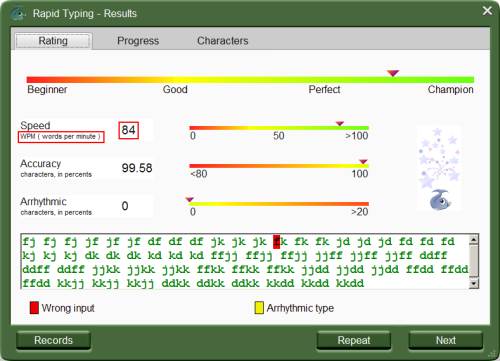Click the Speed gauge marker triangle

340,124
